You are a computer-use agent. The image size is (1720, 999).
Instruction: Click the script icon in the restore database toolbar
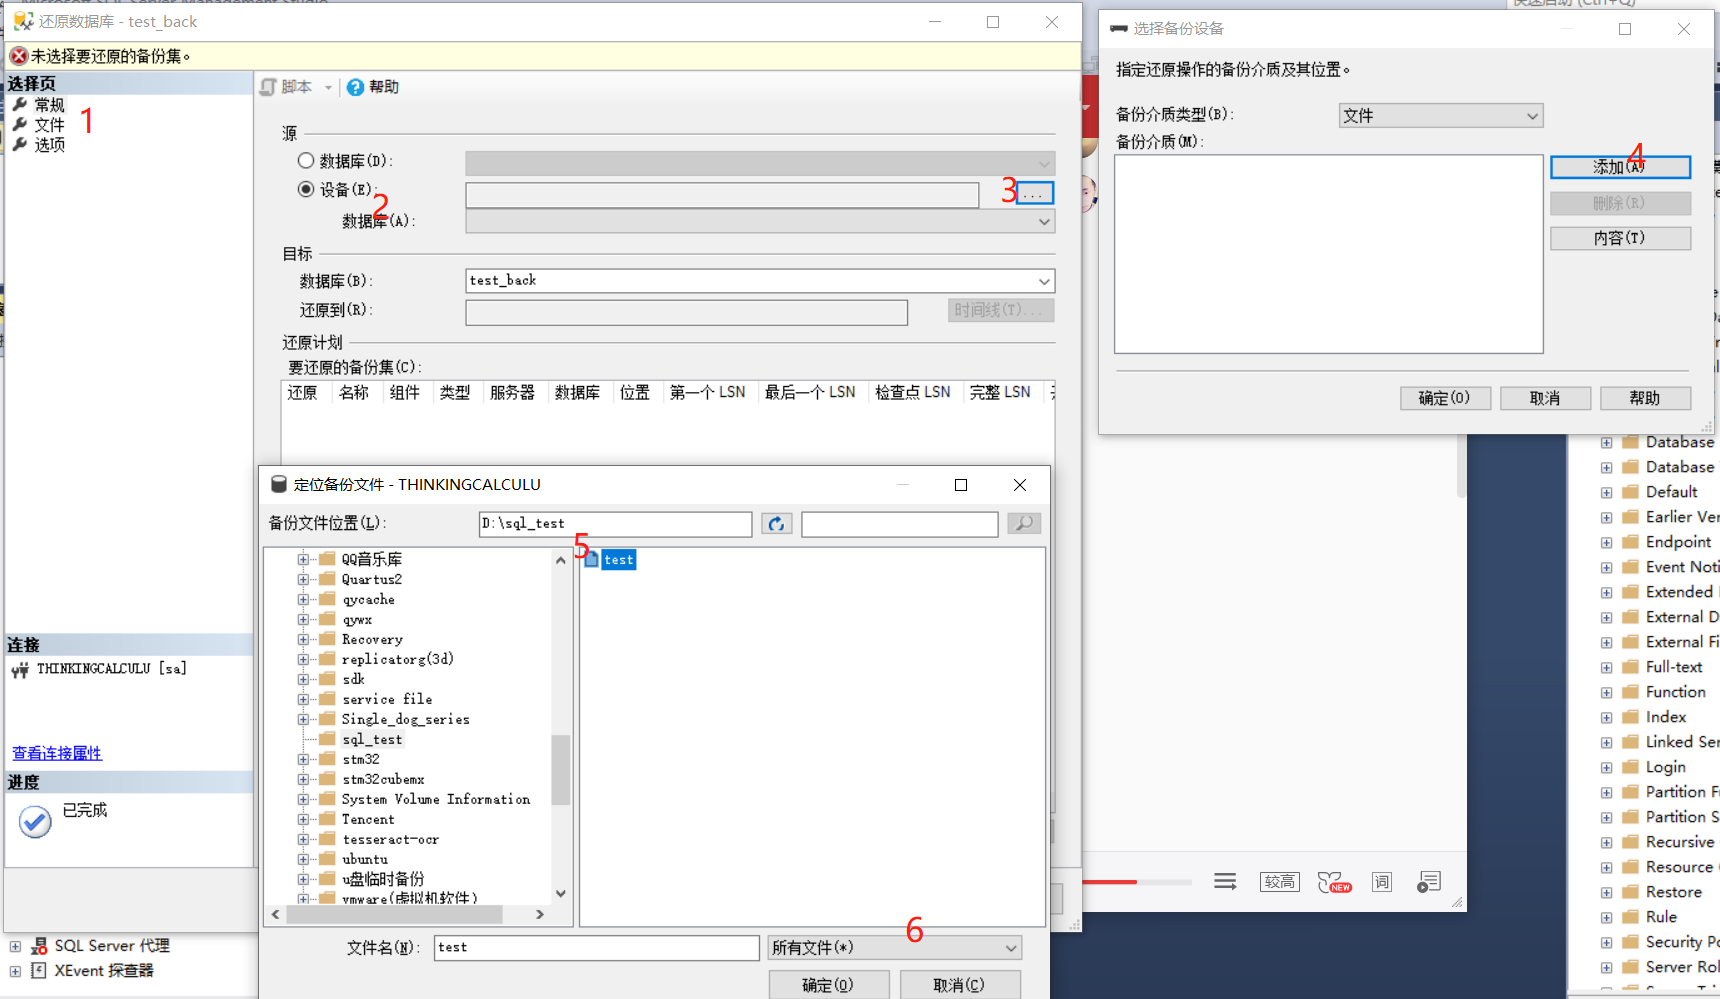[x=268, y=88]
